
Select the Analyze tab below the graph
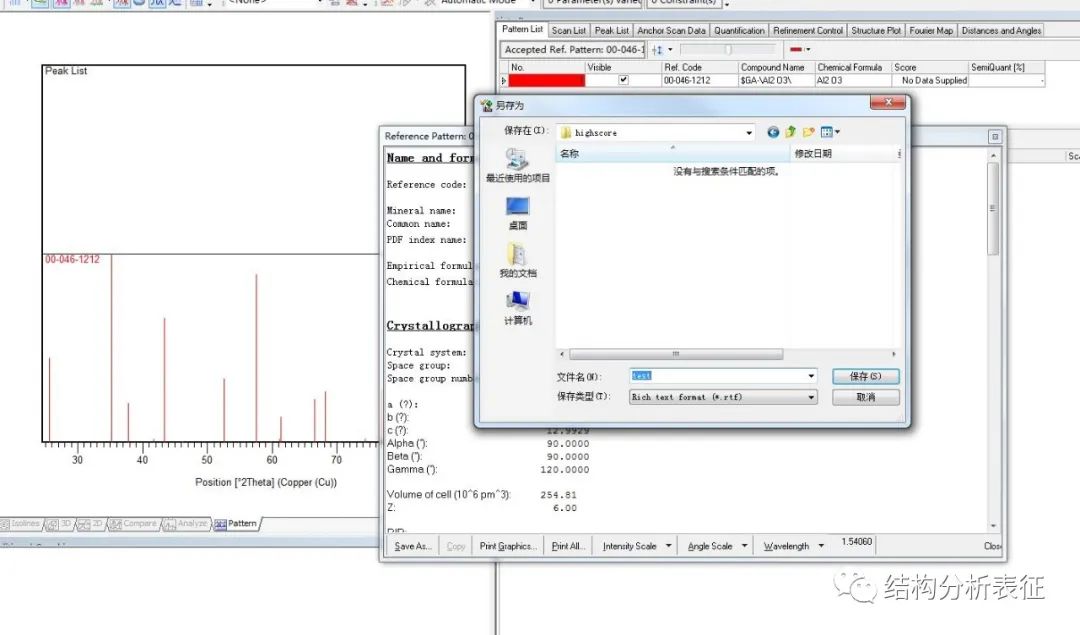coord(185,524)
